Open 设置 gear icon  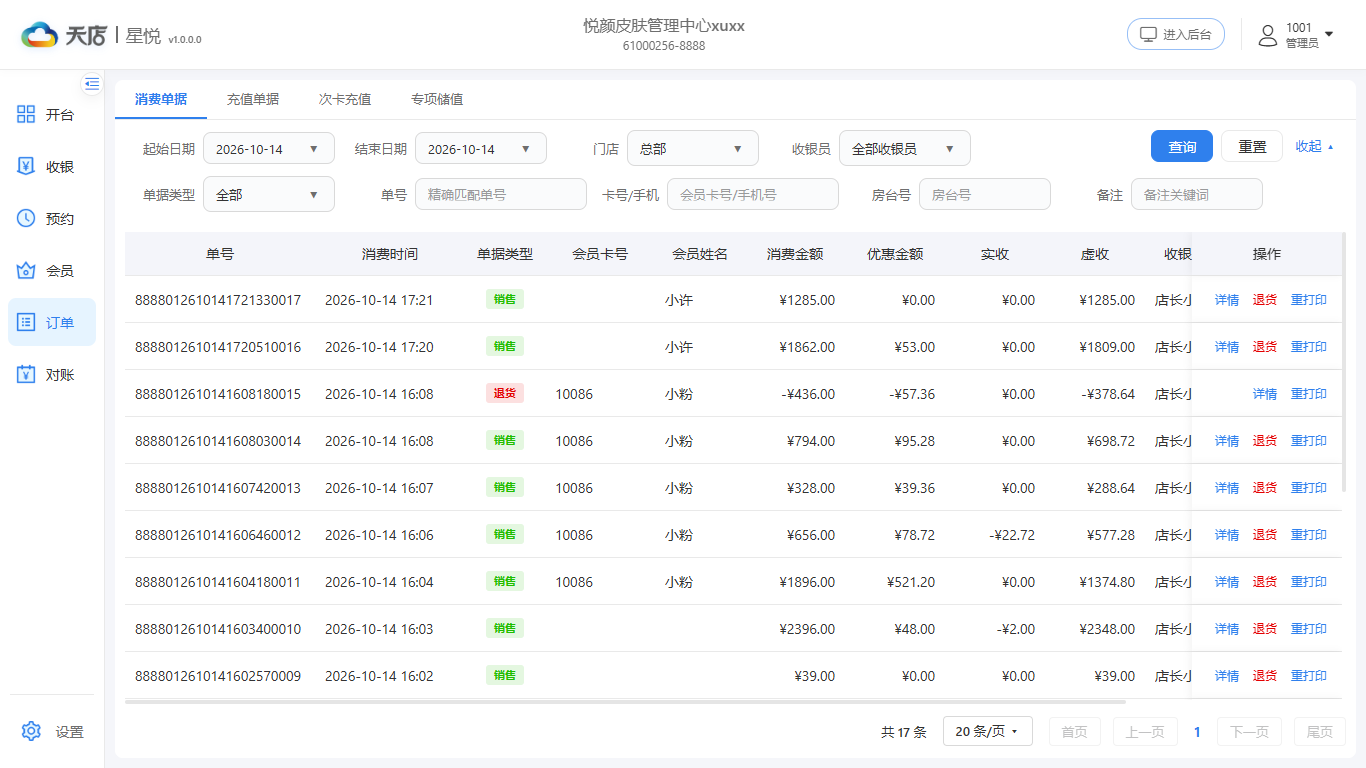pos(31,732)
